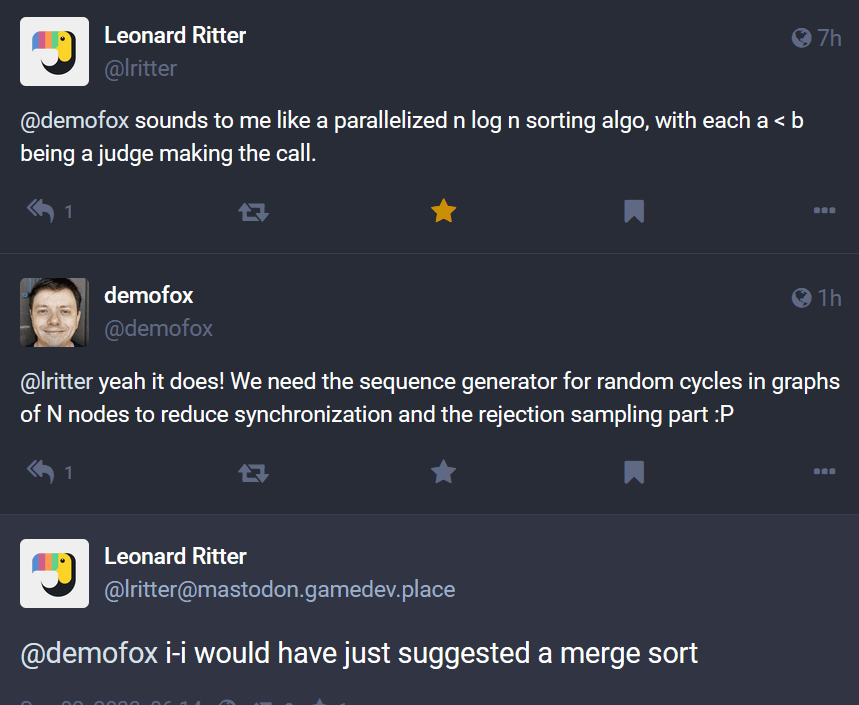This screenshot has width=859, height=705.
Task: Open the @demofox mention in first post
Action: coord(75,121)
